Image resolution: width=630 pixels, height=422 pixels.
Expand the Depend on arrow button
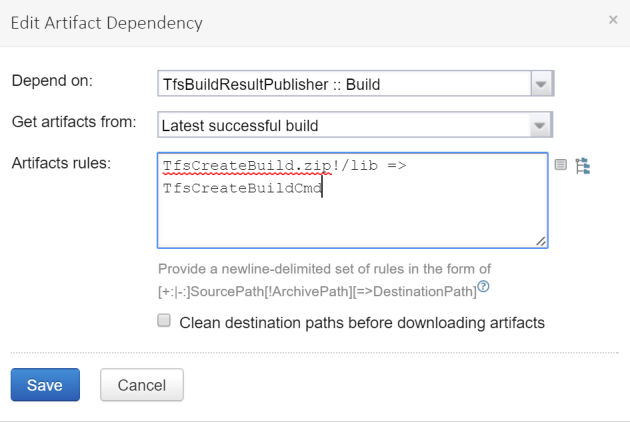pyautogui.click(x=541, y=83)
